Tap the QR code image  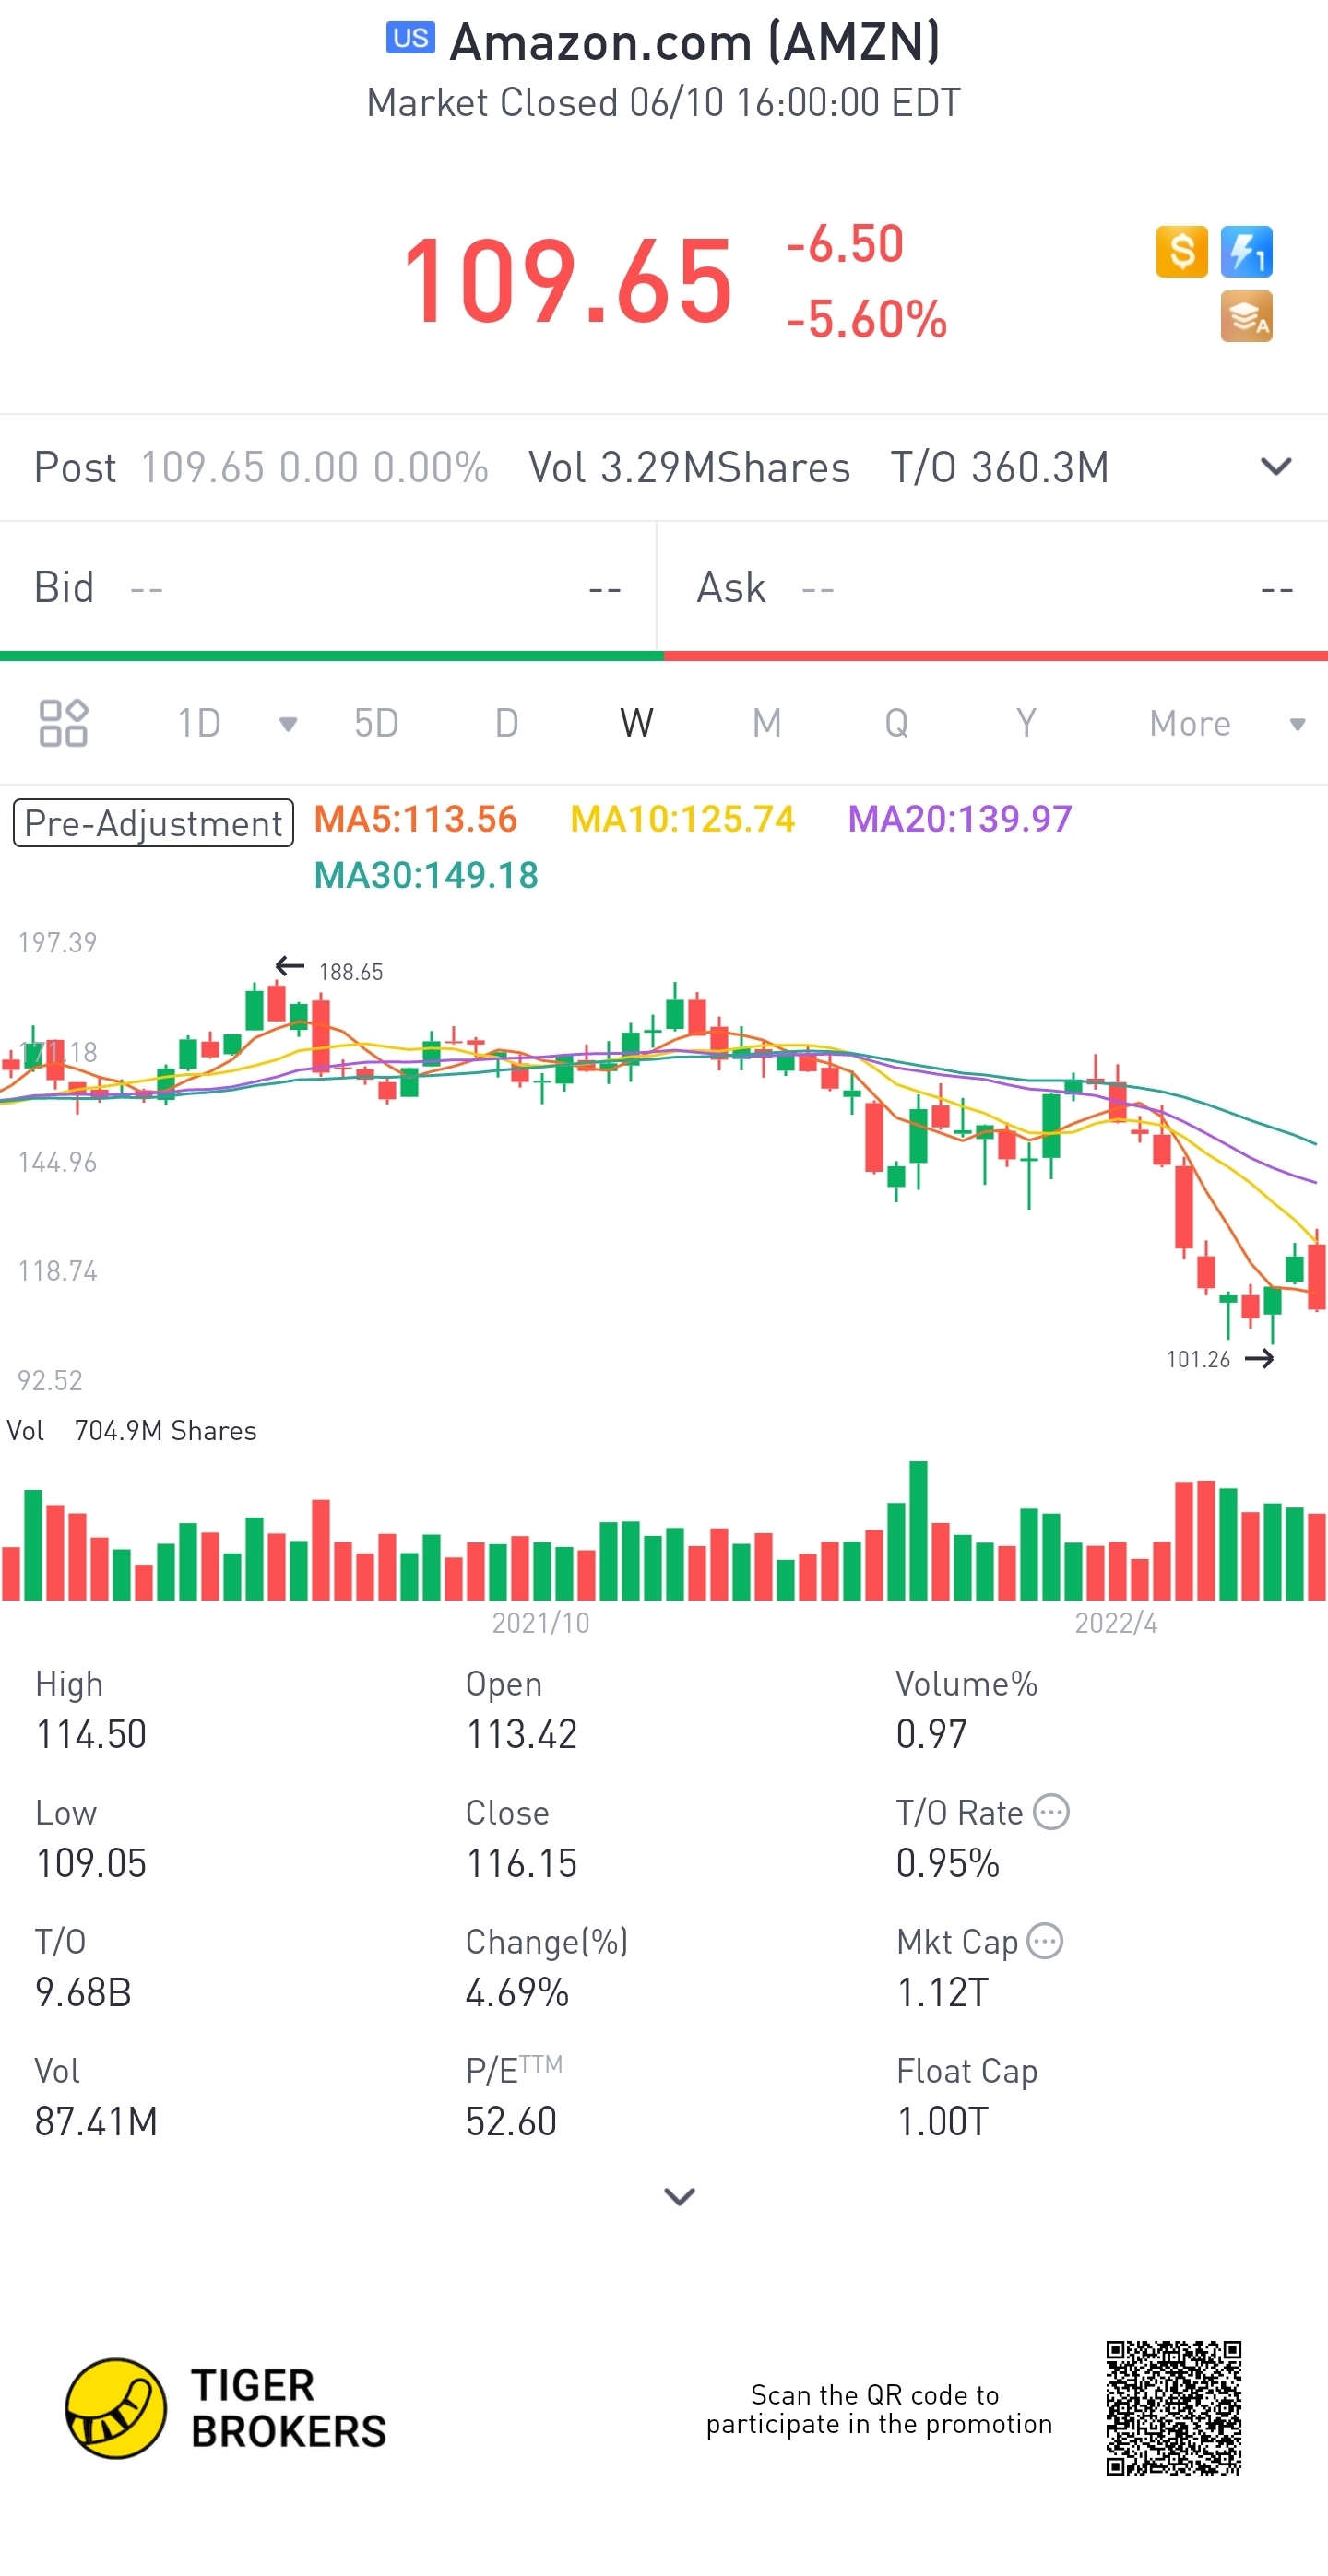point(1173,2408)
